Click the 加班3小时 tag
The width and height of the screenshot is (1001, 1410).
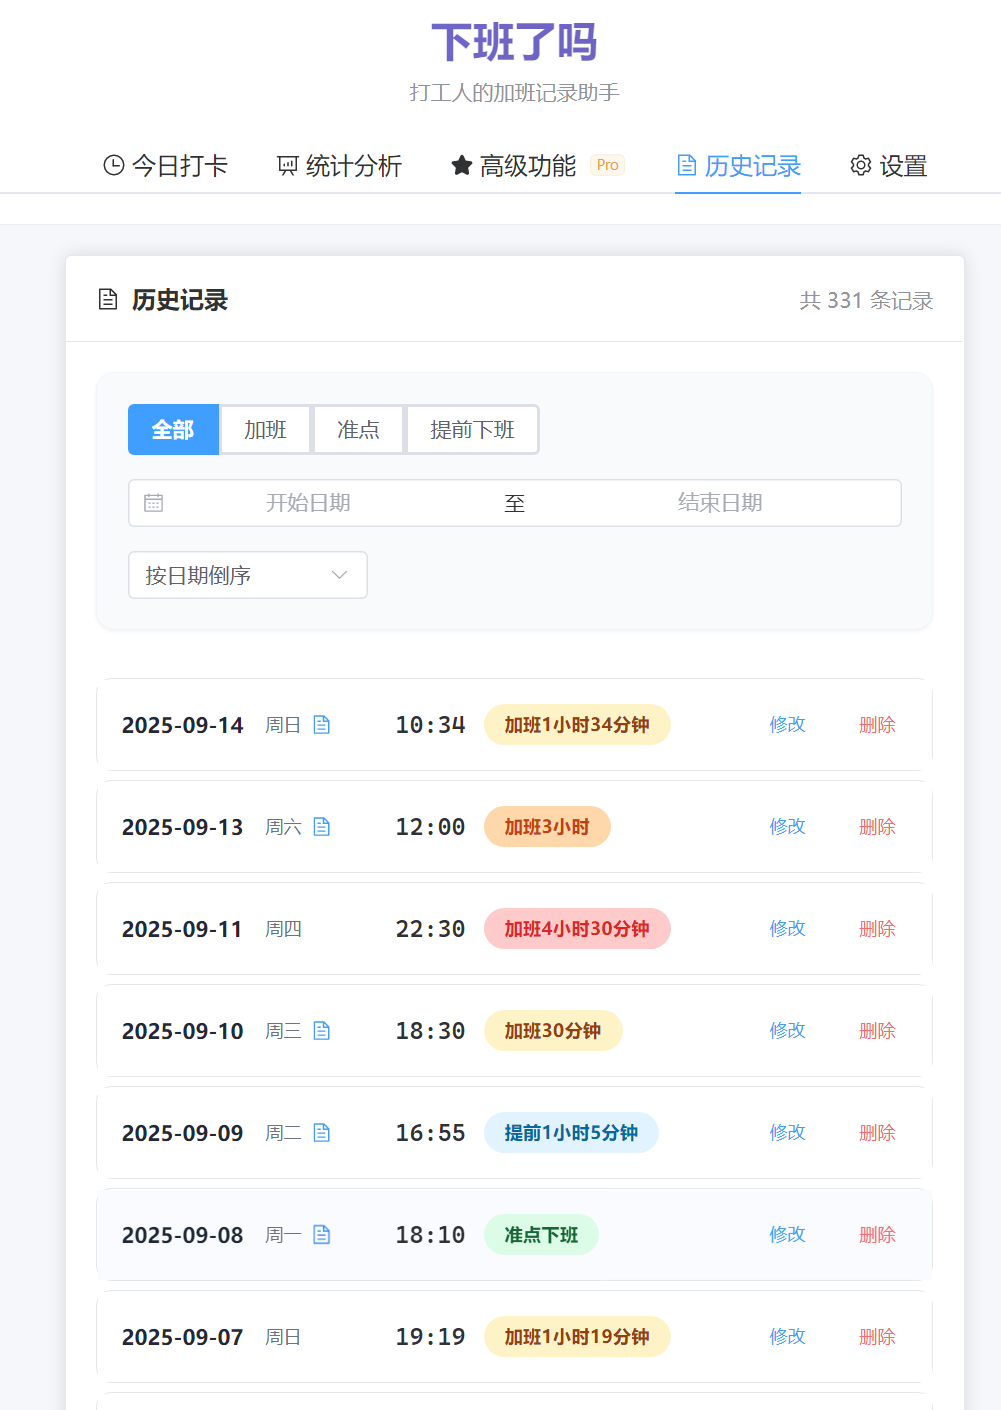coord(547,827)
